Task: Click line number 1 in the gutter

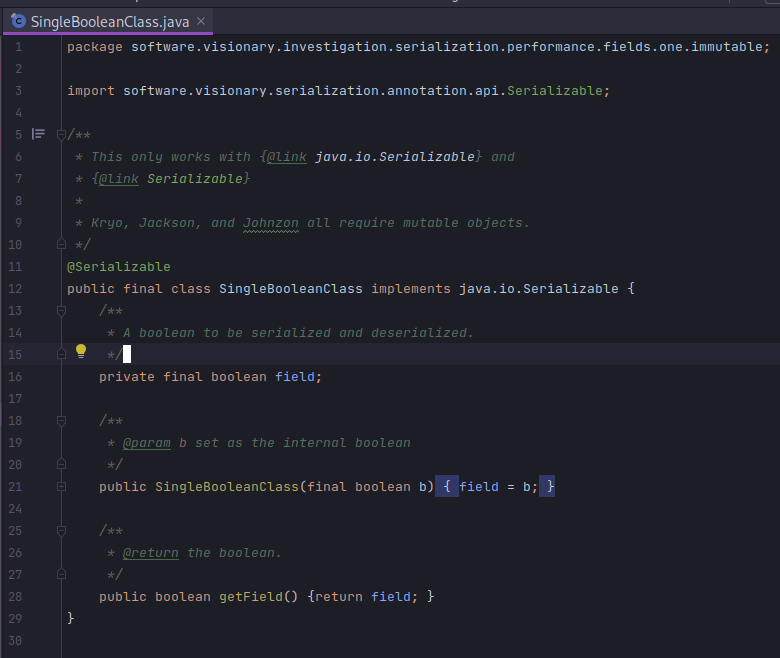Action: click(18, 47)
